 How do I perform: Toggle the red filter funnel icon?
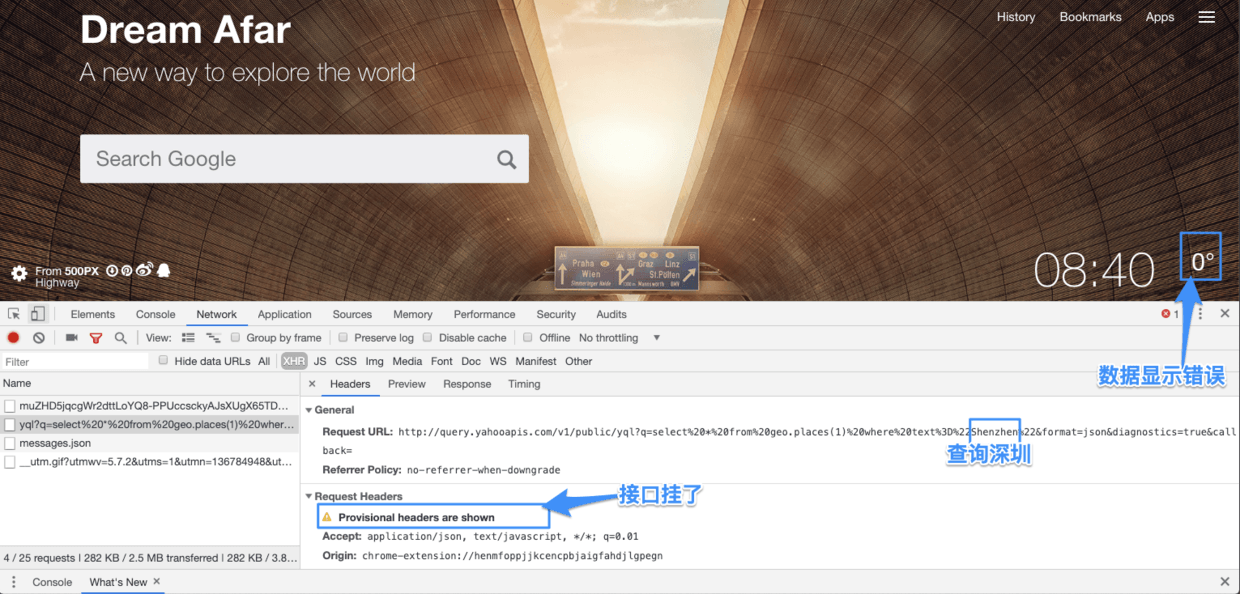96,338
